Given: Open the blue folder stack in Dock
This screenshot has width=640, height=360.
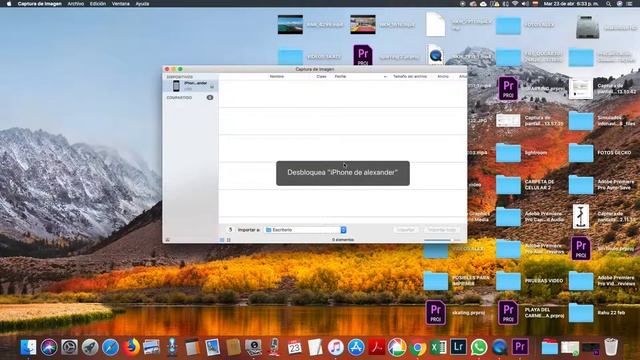Looking at the screenshot, I should (549, 347).
